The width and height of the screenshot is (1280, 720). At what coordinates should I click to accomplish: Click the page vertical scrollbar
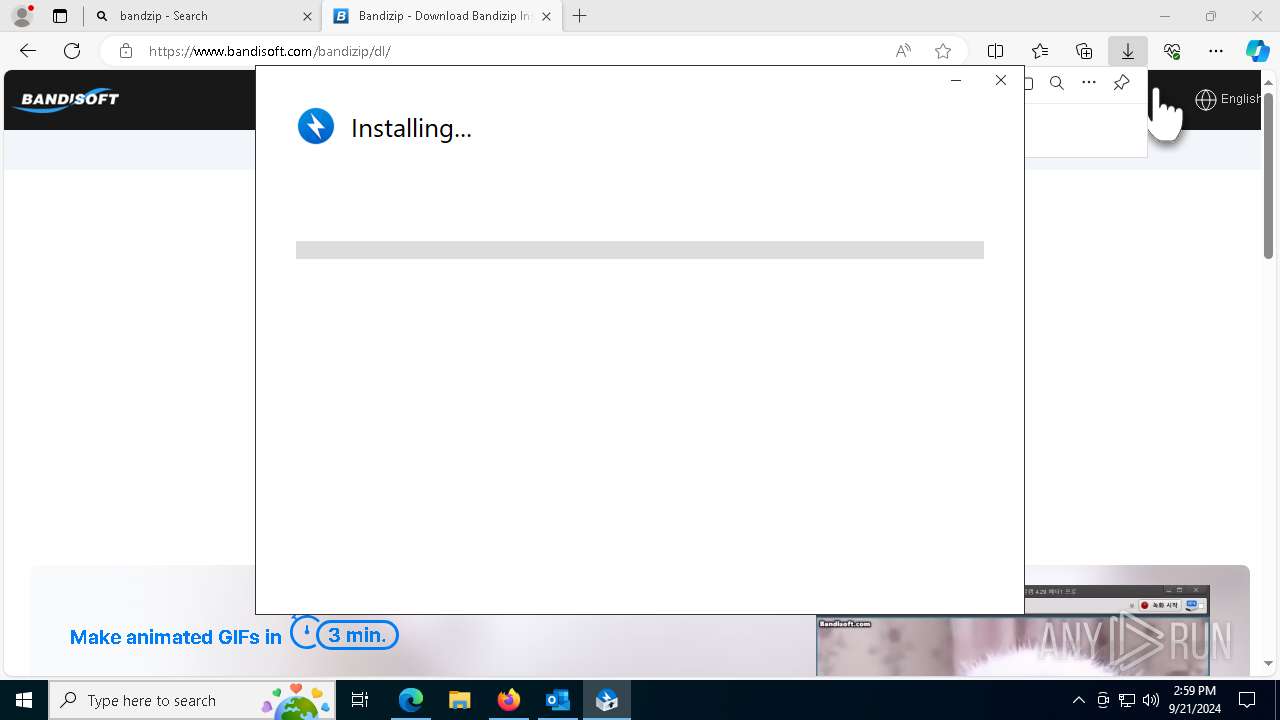(x=1268, y=175)
